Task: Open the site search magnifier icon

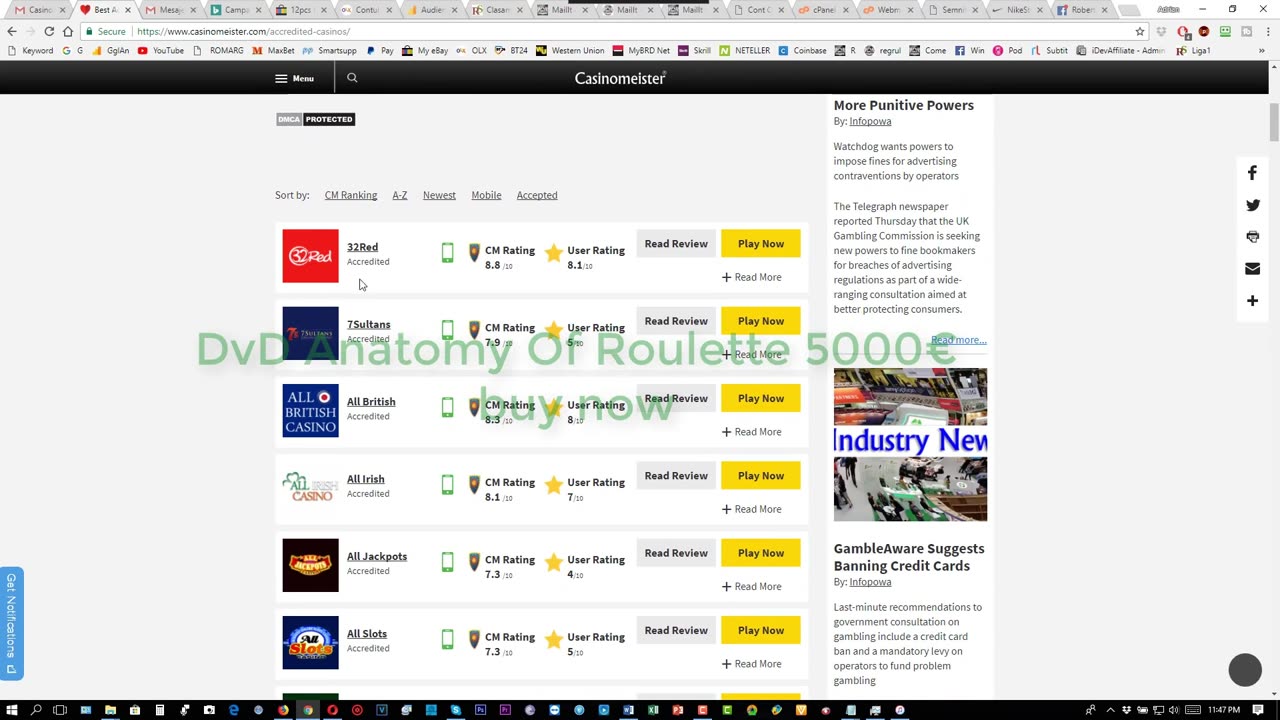Action: [x=352, y=77]
